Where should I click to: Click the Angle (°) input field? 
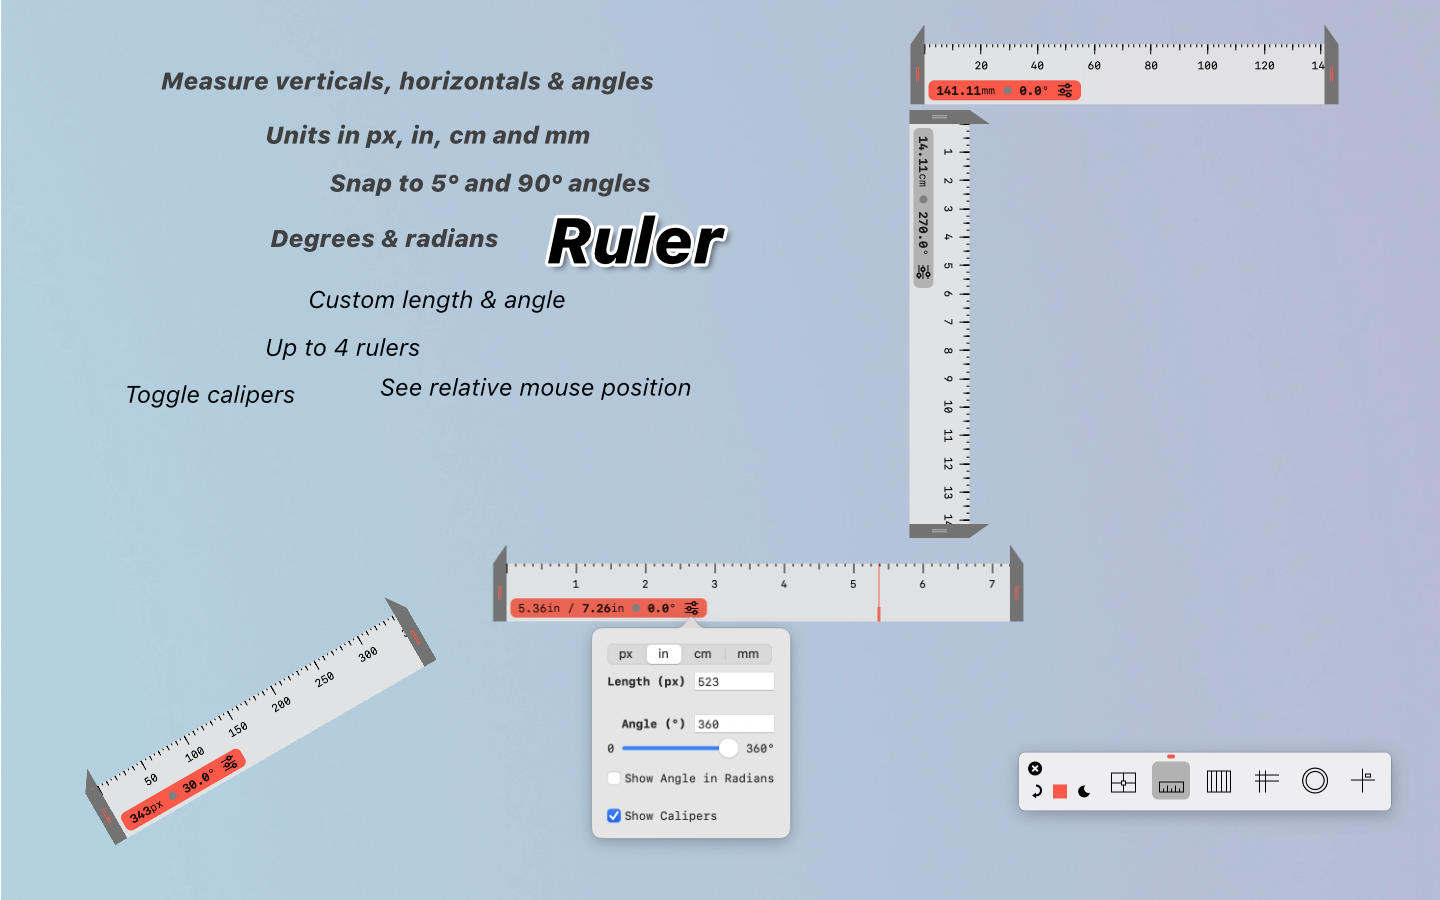tap(734, 724)
